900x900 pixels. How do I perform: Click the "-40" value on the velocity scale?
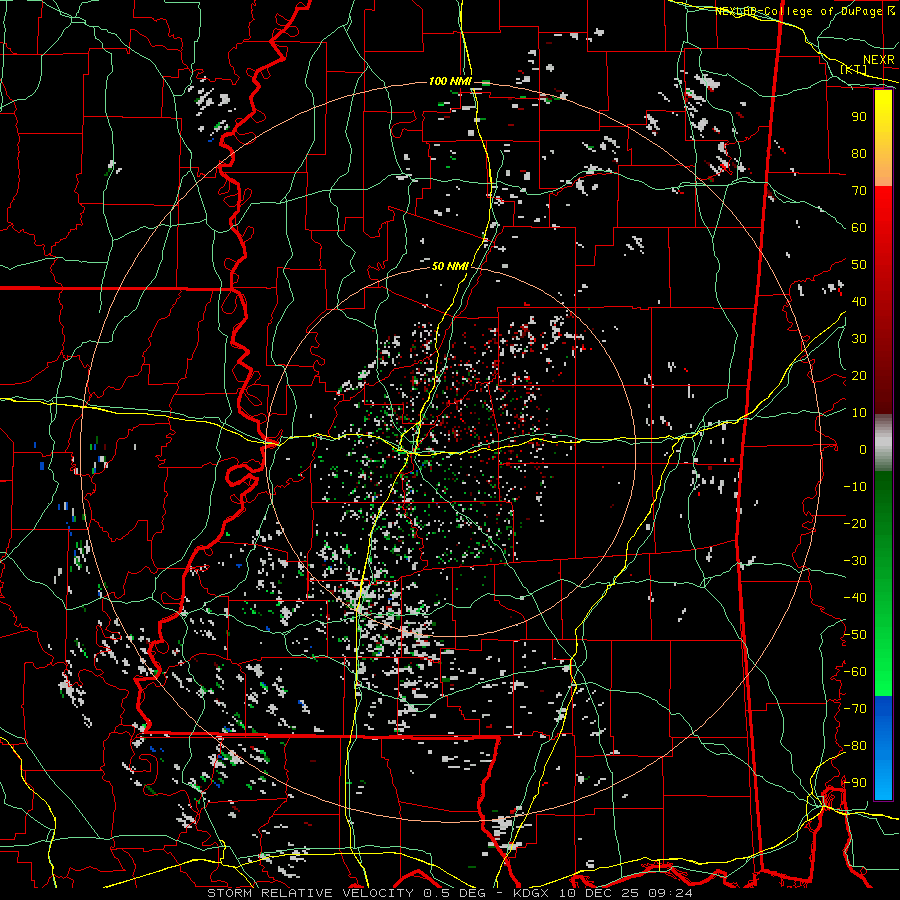pos(855,598)
